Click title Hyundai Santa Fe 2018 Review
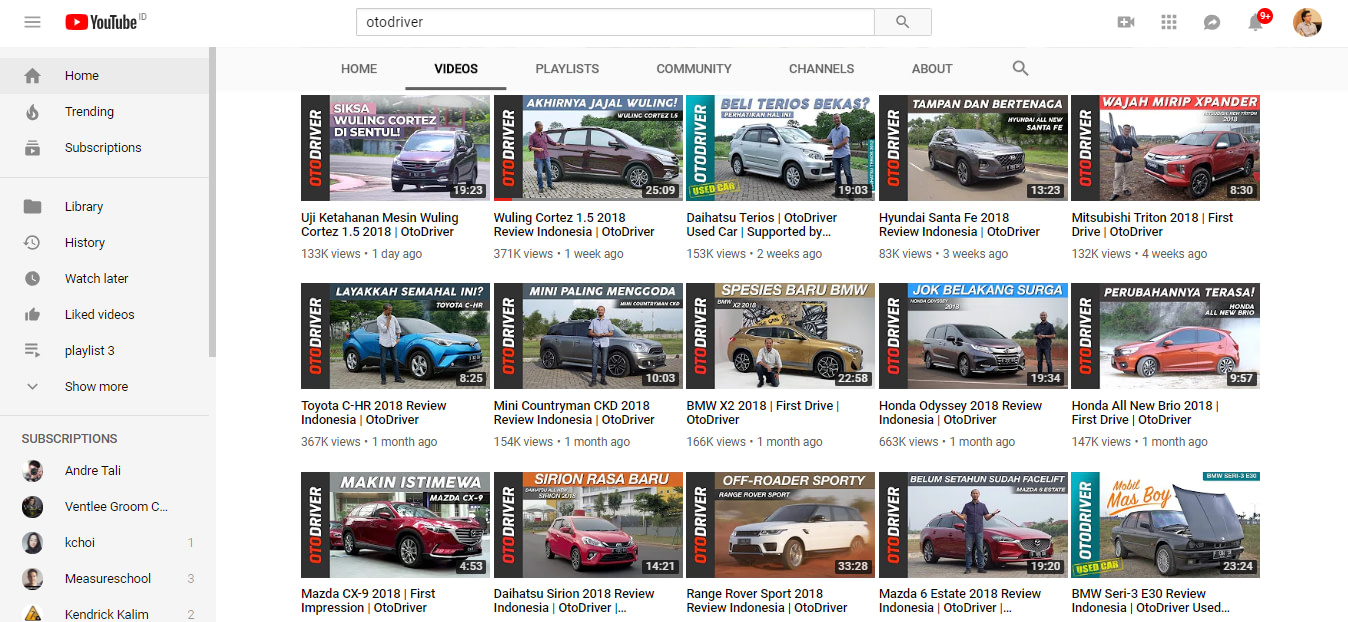This screenshot has width=1348, height=622. (960, 225)
